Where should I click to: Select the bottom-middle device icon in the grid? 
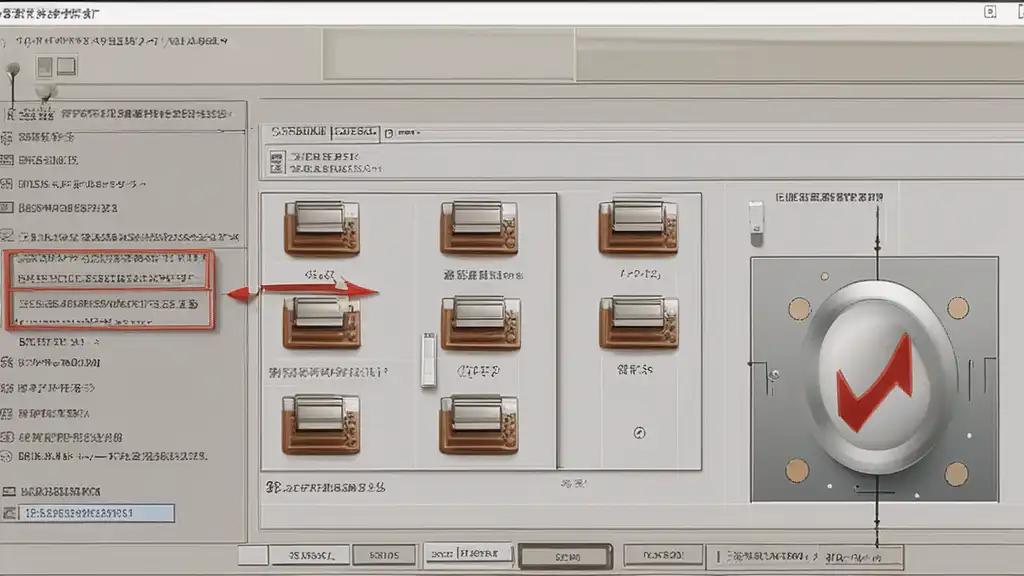[479, 424]
